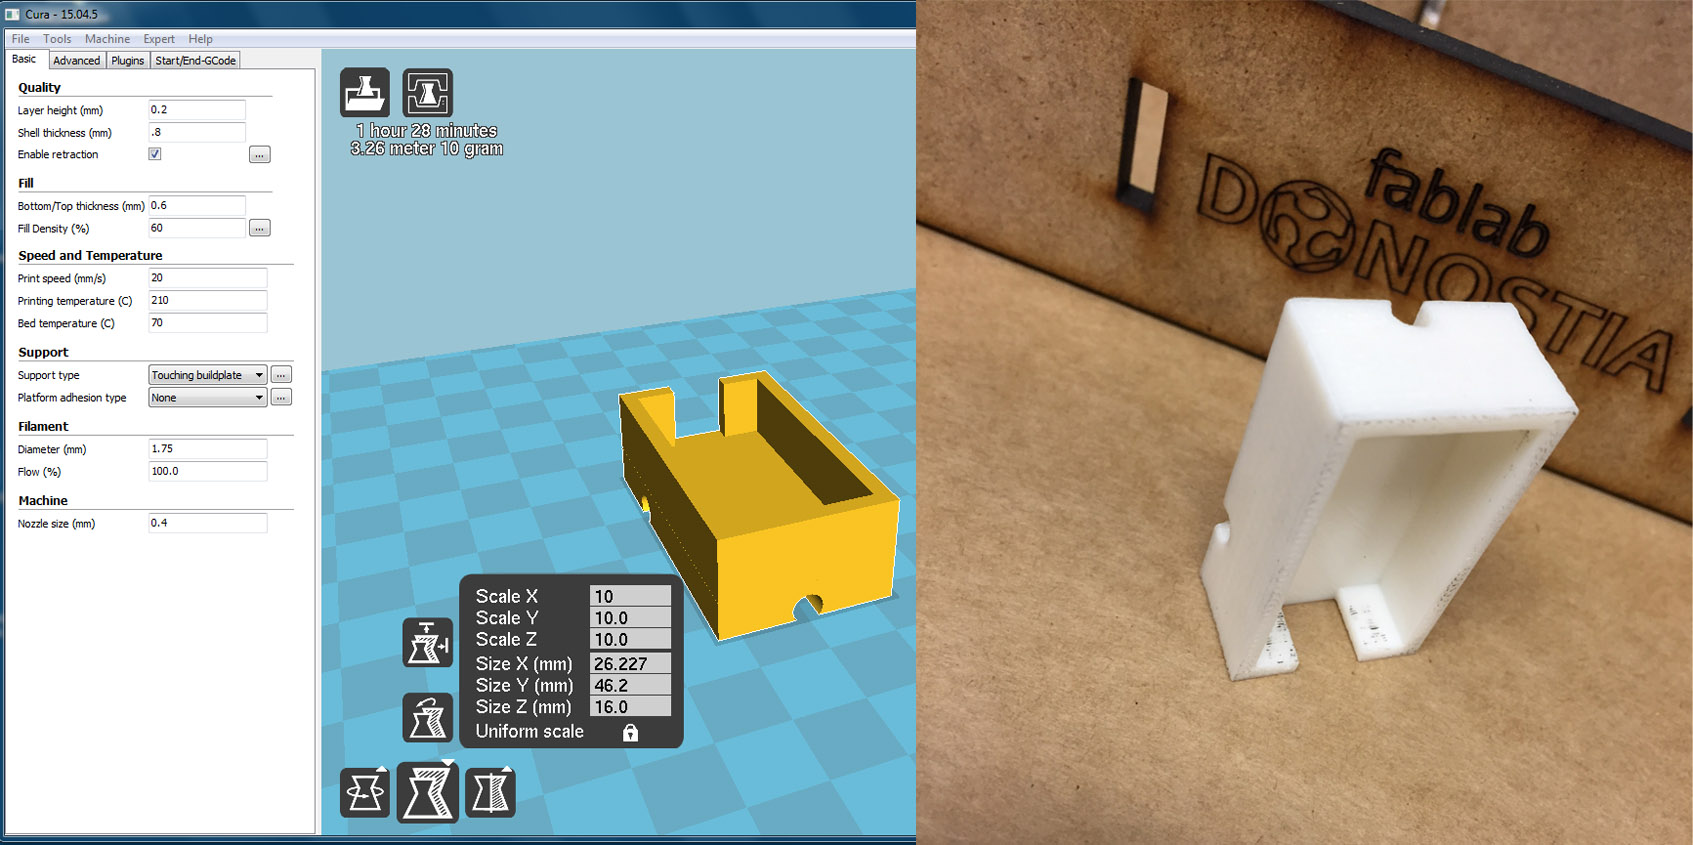Click the Print speed input field
This screenshot has width=1693, height=845.
(208, 278)
